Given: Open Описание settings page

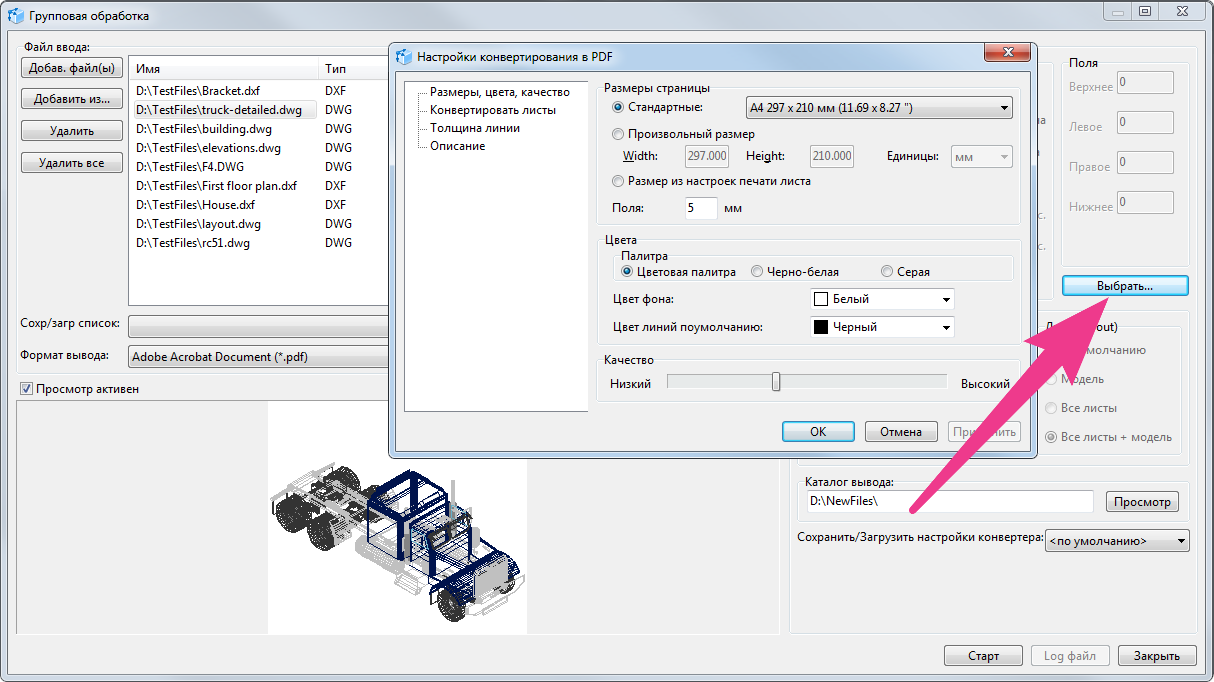Looking at the screenshot, I should coord(457,146).
